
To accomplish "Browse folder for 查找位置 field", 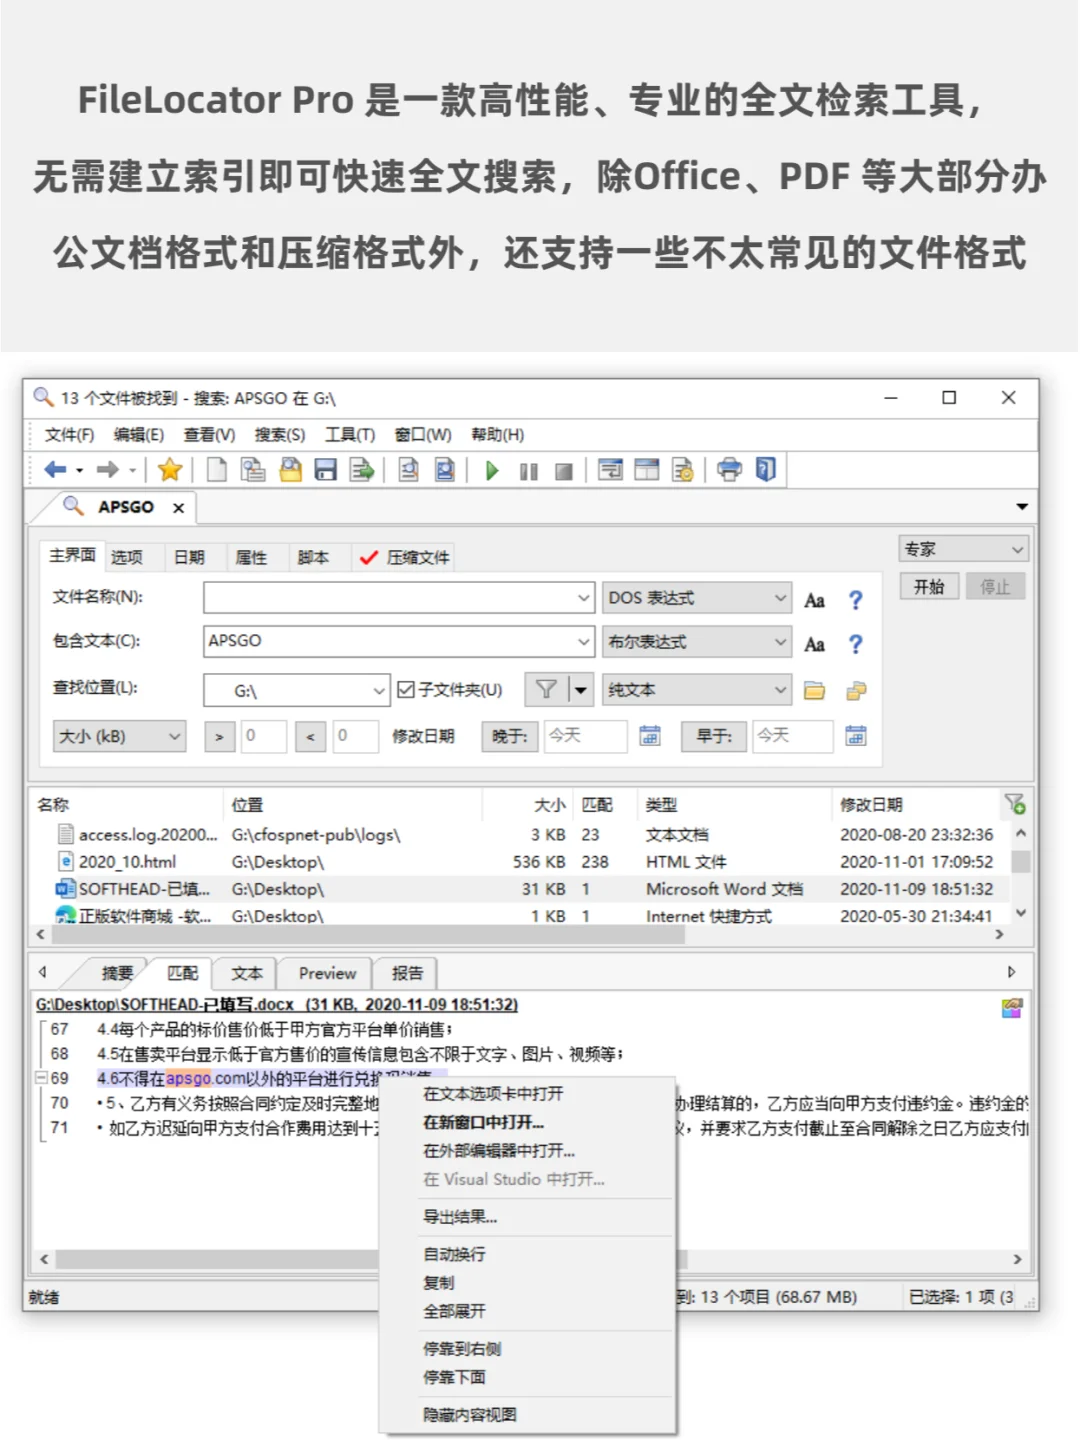I will point(814,690).
